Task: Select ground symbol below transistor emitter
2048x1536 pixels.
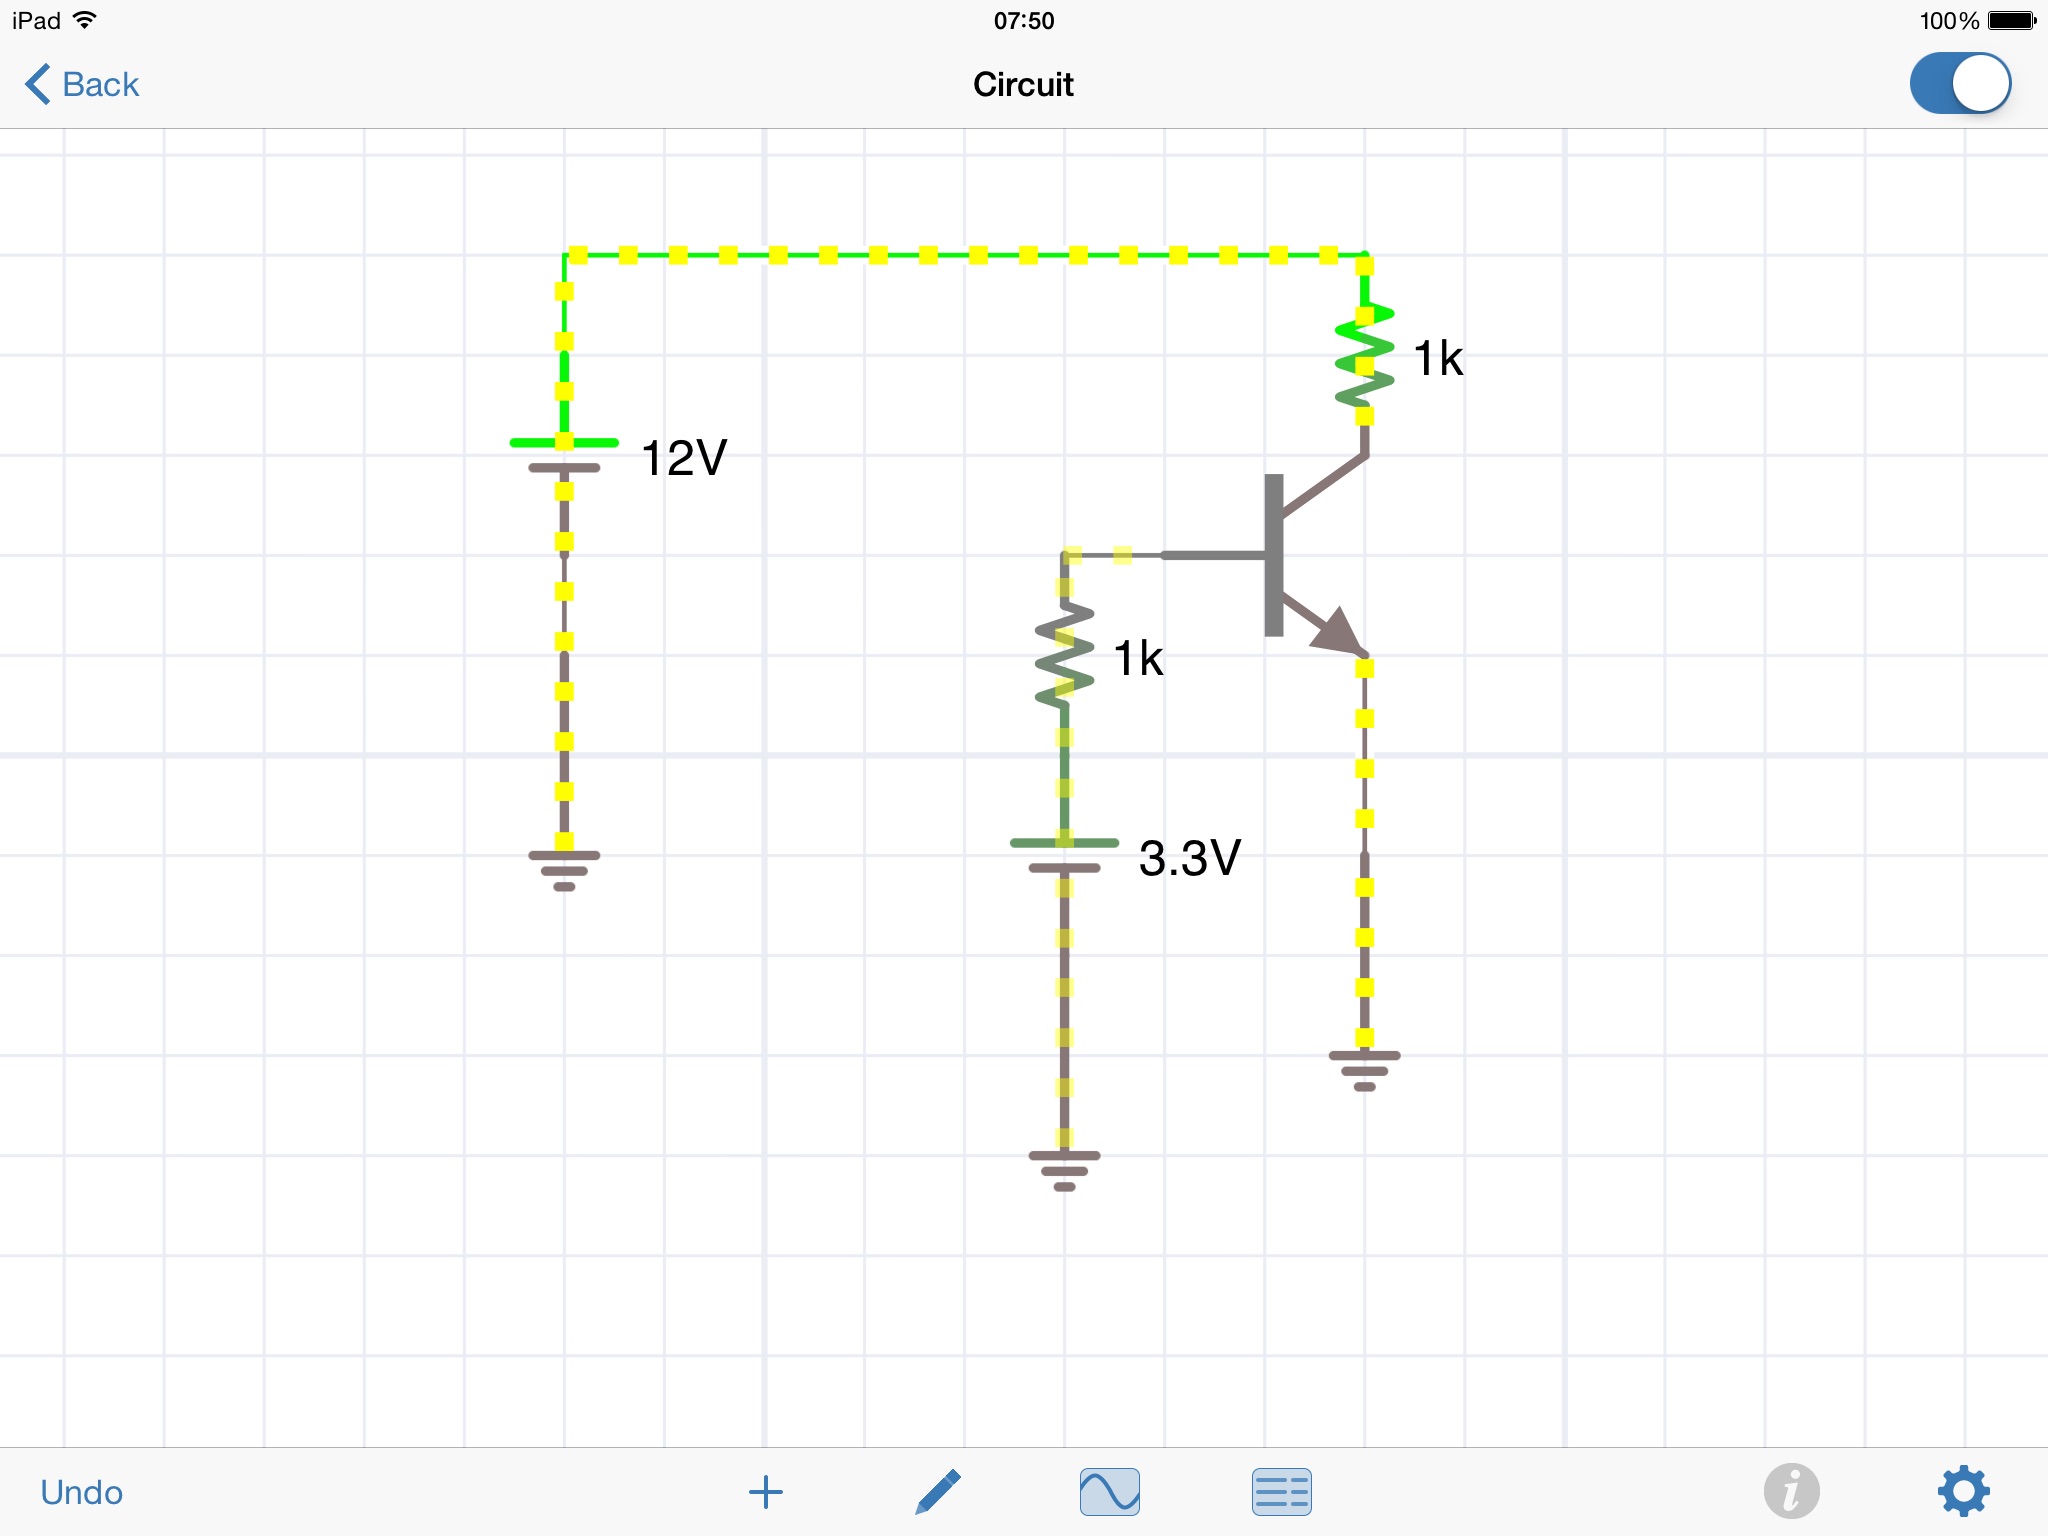Action: pyautogui.click(x=1364, y=1069)
